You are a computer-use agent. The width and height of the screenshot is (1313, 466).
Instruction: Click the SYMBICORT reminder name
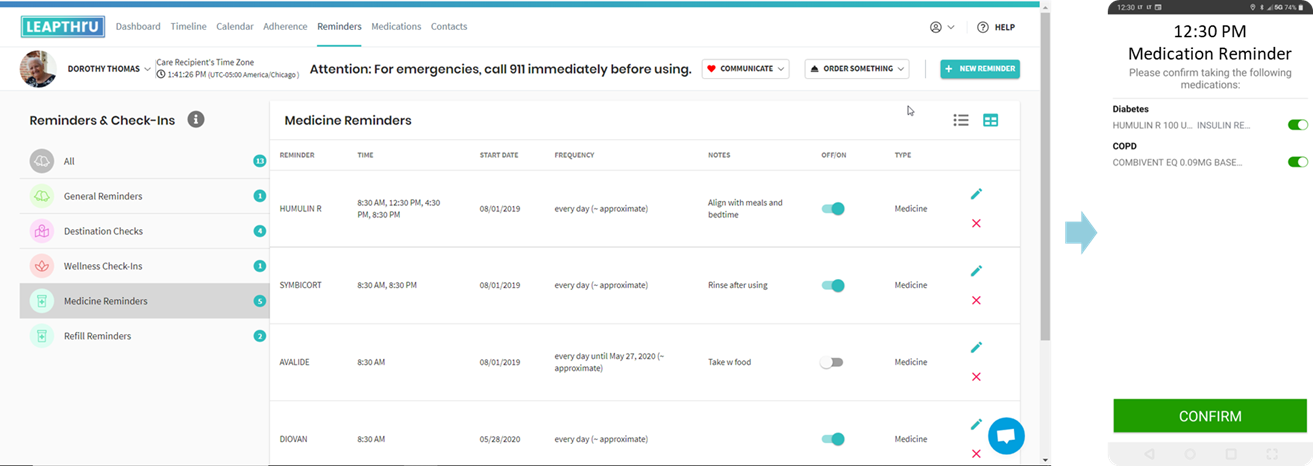(302, 285)
